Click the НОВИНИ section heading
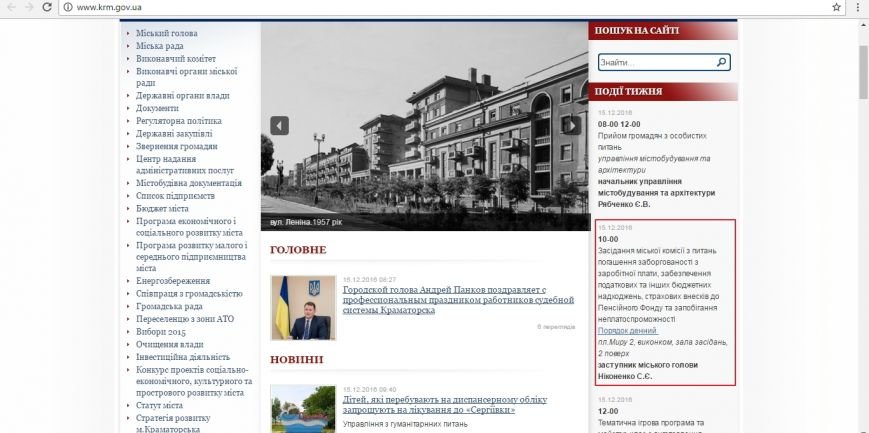Image resolution: width=869 pixels, height=433 pixels. point(297,360)
